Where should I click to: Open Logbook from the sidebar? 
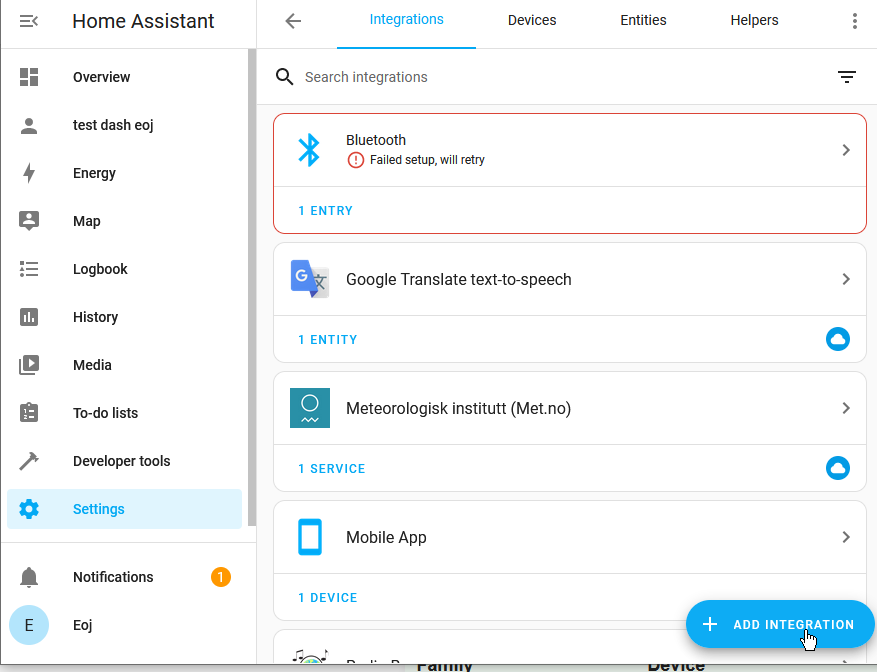tap(124, 269)
